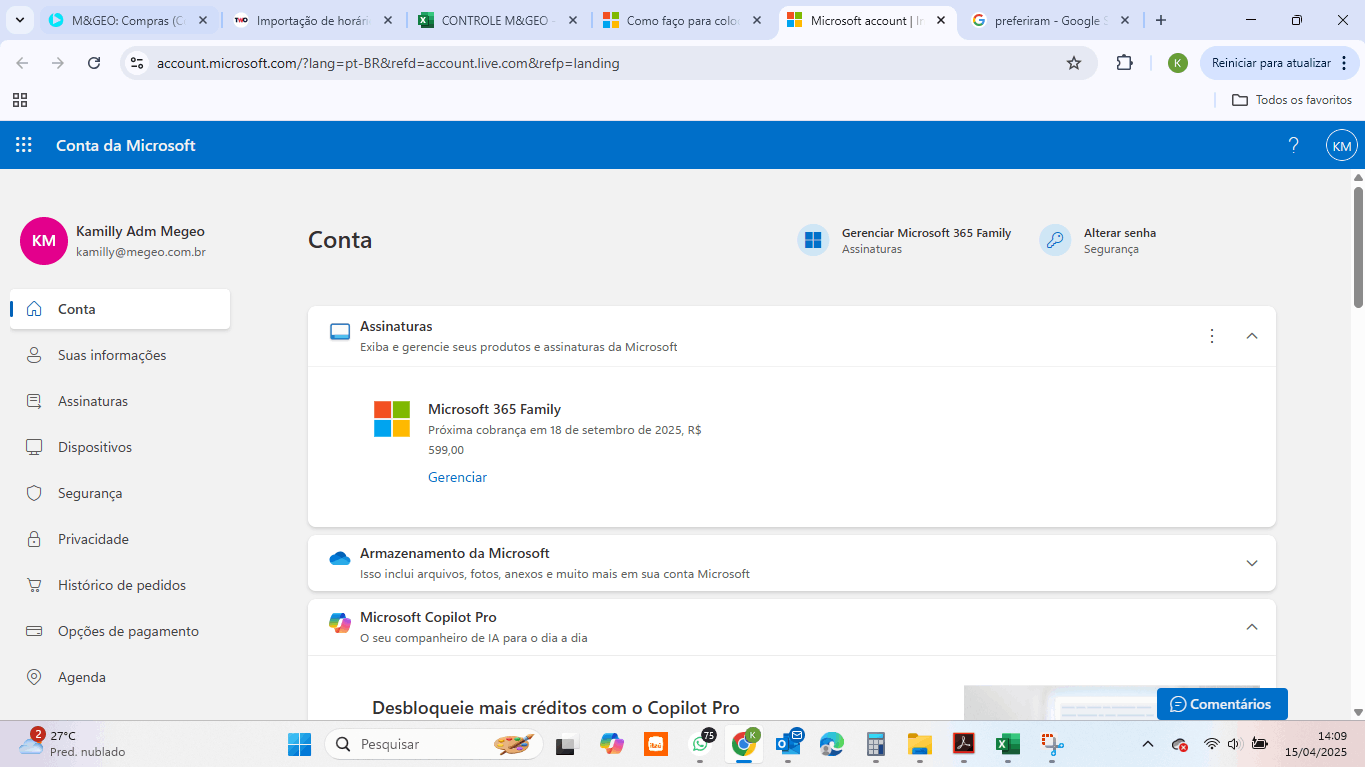Open the Microsoft apps launcher grid
This screenshot has width=1365, height=767.
(24, 145)
